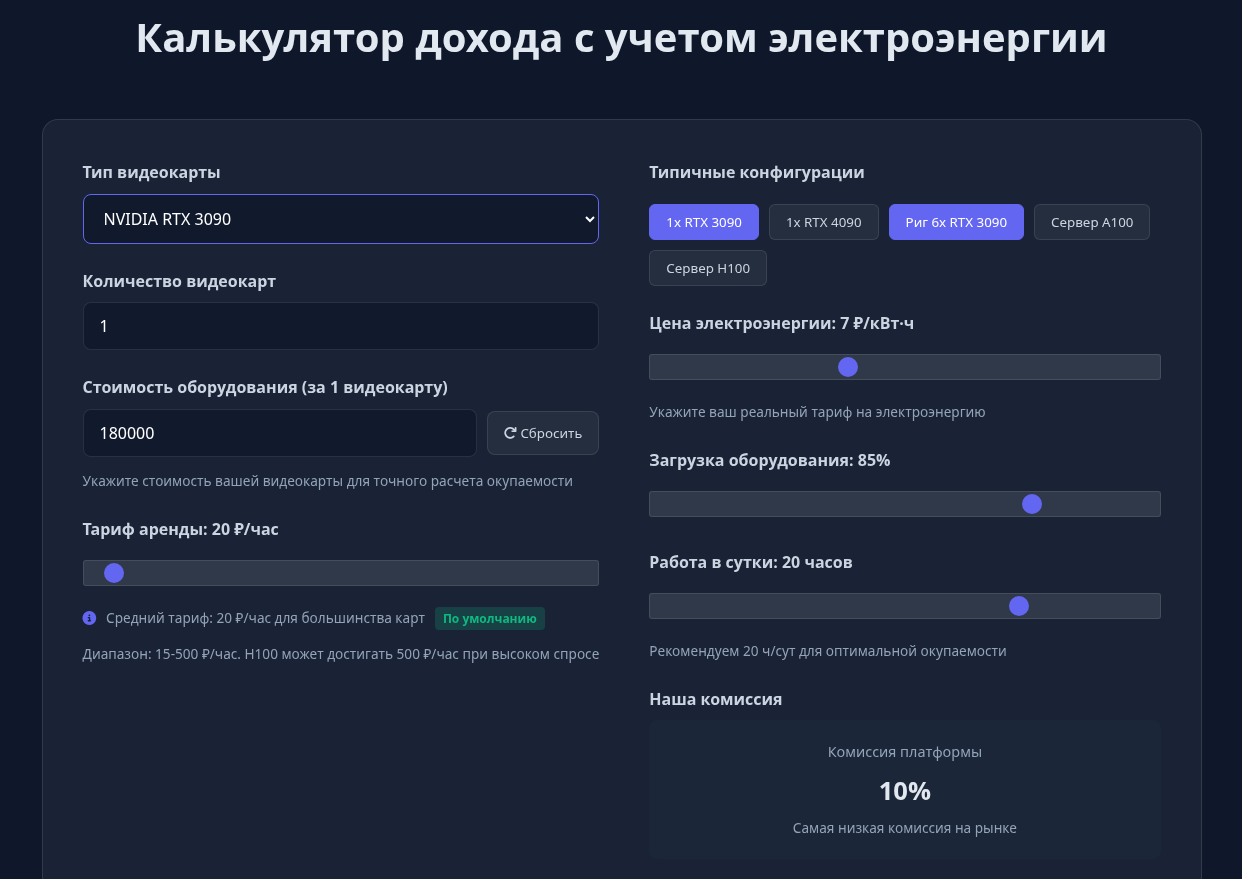Pick the 'Сервер A100' configuration
The height and width of the screenshot is (879, 1242).
tap(1092, 222)
